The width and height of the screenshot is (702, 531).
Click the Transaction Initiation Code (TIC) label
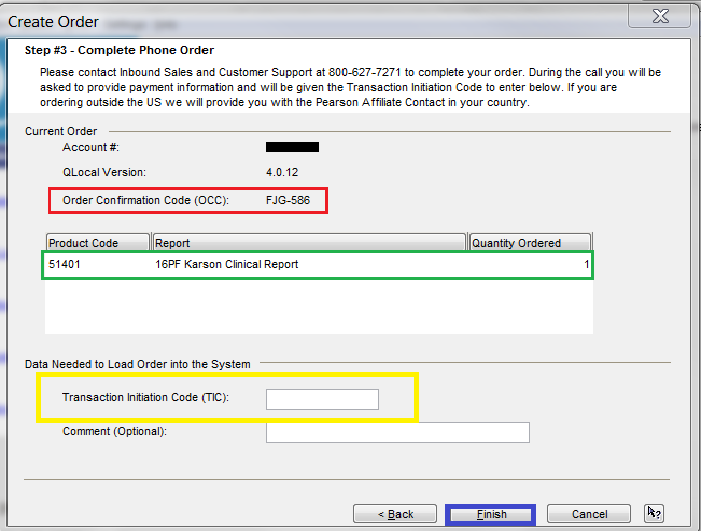pyautogui.click(x=146, y=397)
